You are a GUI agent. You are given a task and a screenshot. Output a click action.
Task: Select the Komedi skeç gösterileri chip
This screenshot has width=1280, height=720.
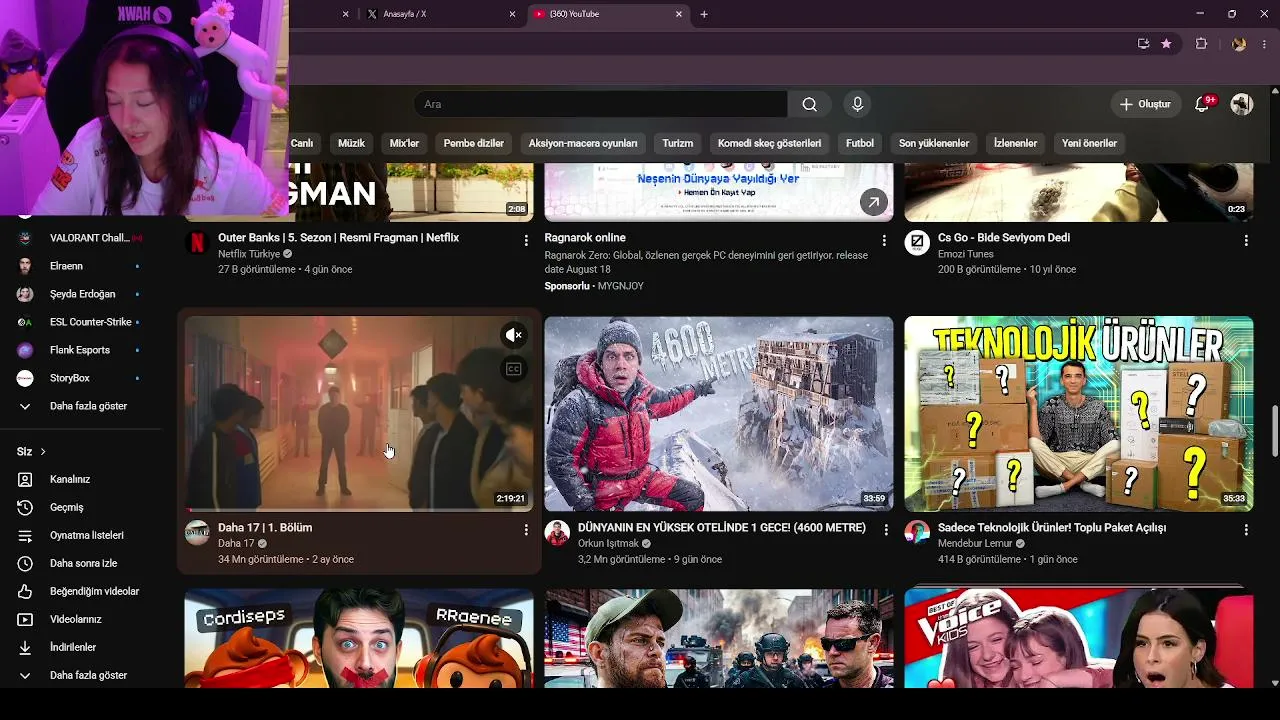coord(769,143)
